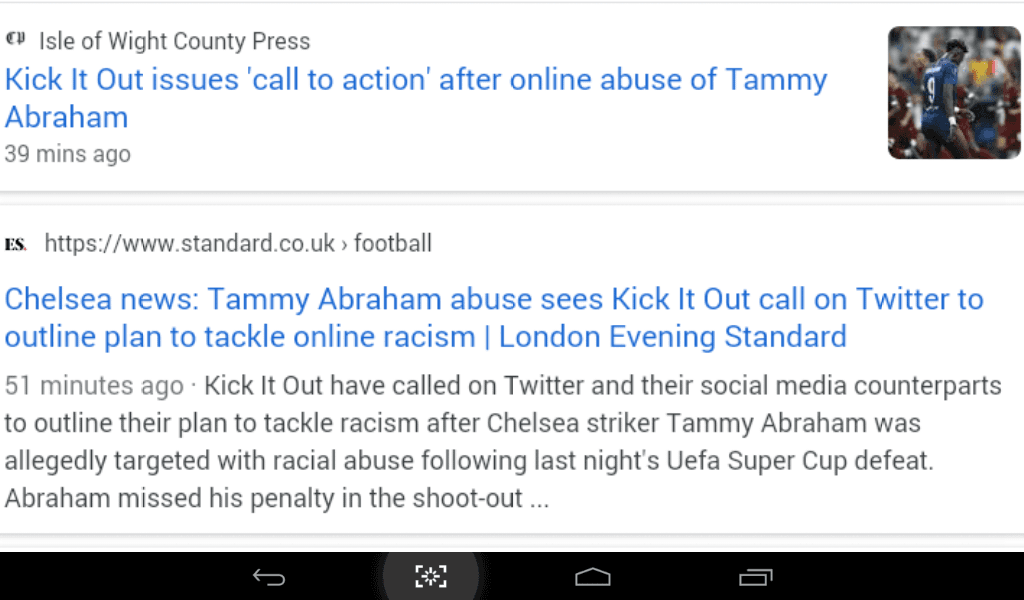Tap the Android home button
Screen dimensions: 1024x600
[593, 576]
